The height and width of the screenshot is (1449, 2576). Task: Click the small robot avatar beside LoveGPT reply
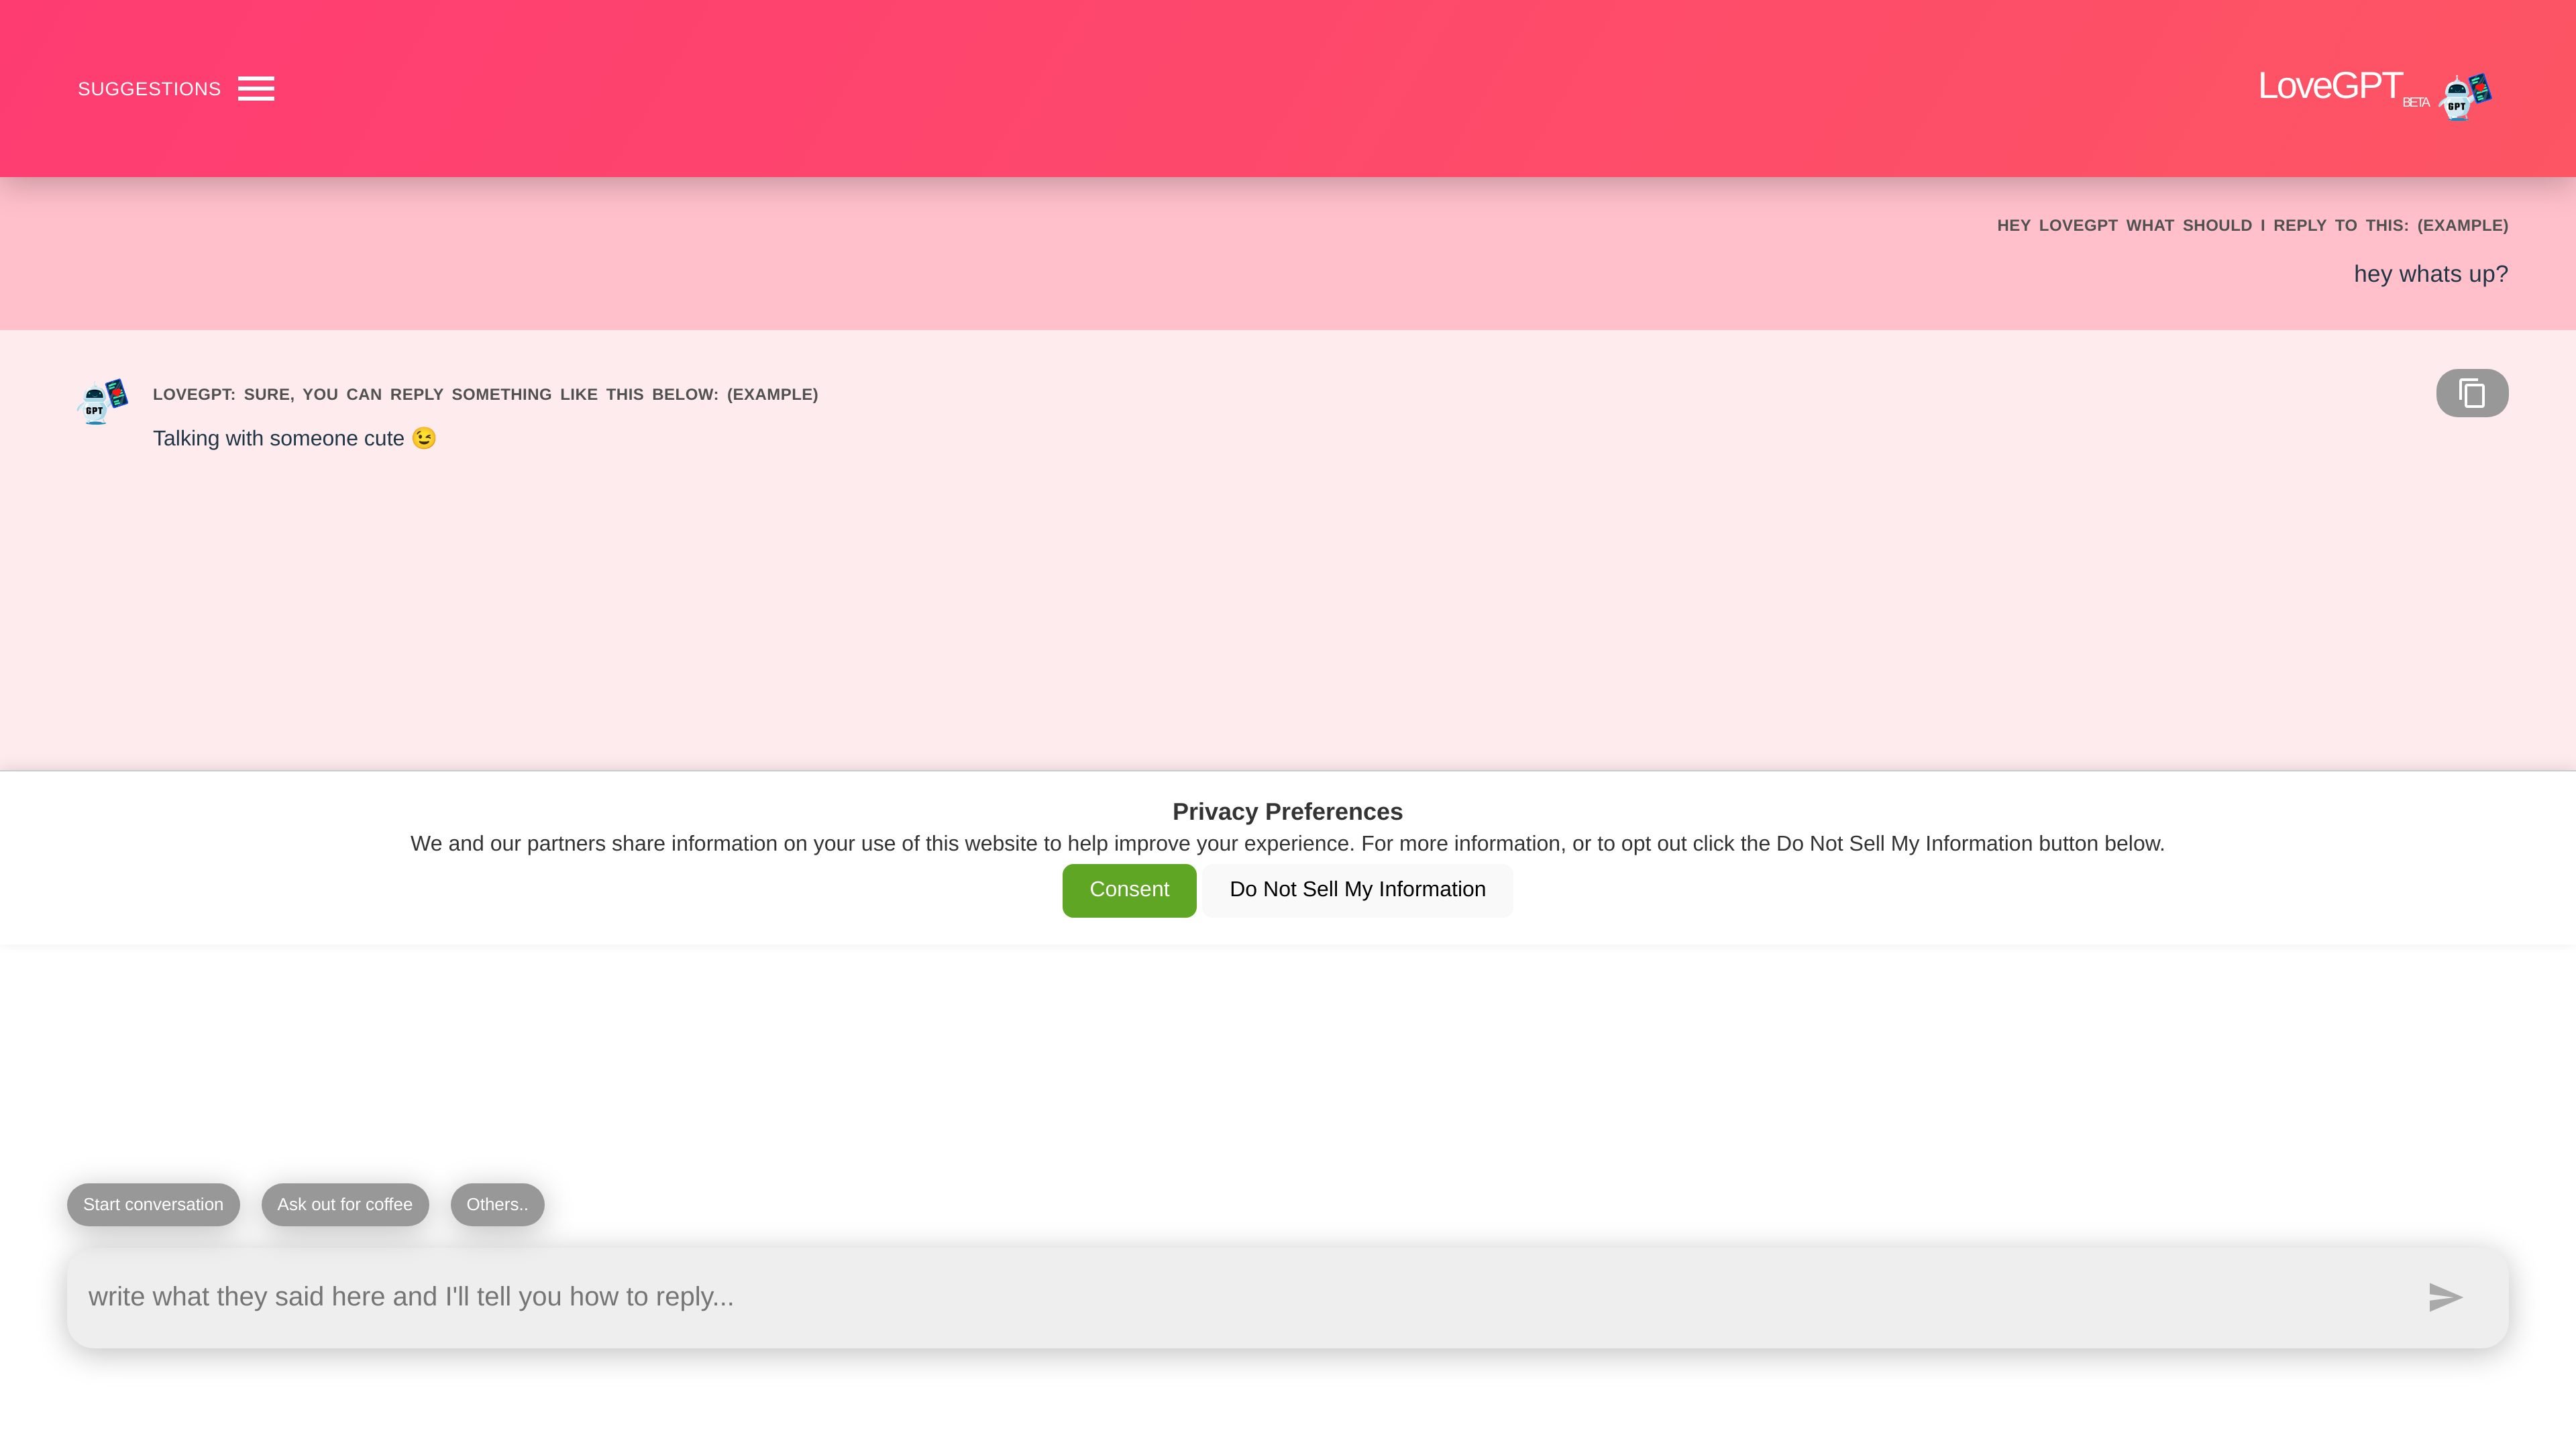pyautogui.click(x=103, y=402)
